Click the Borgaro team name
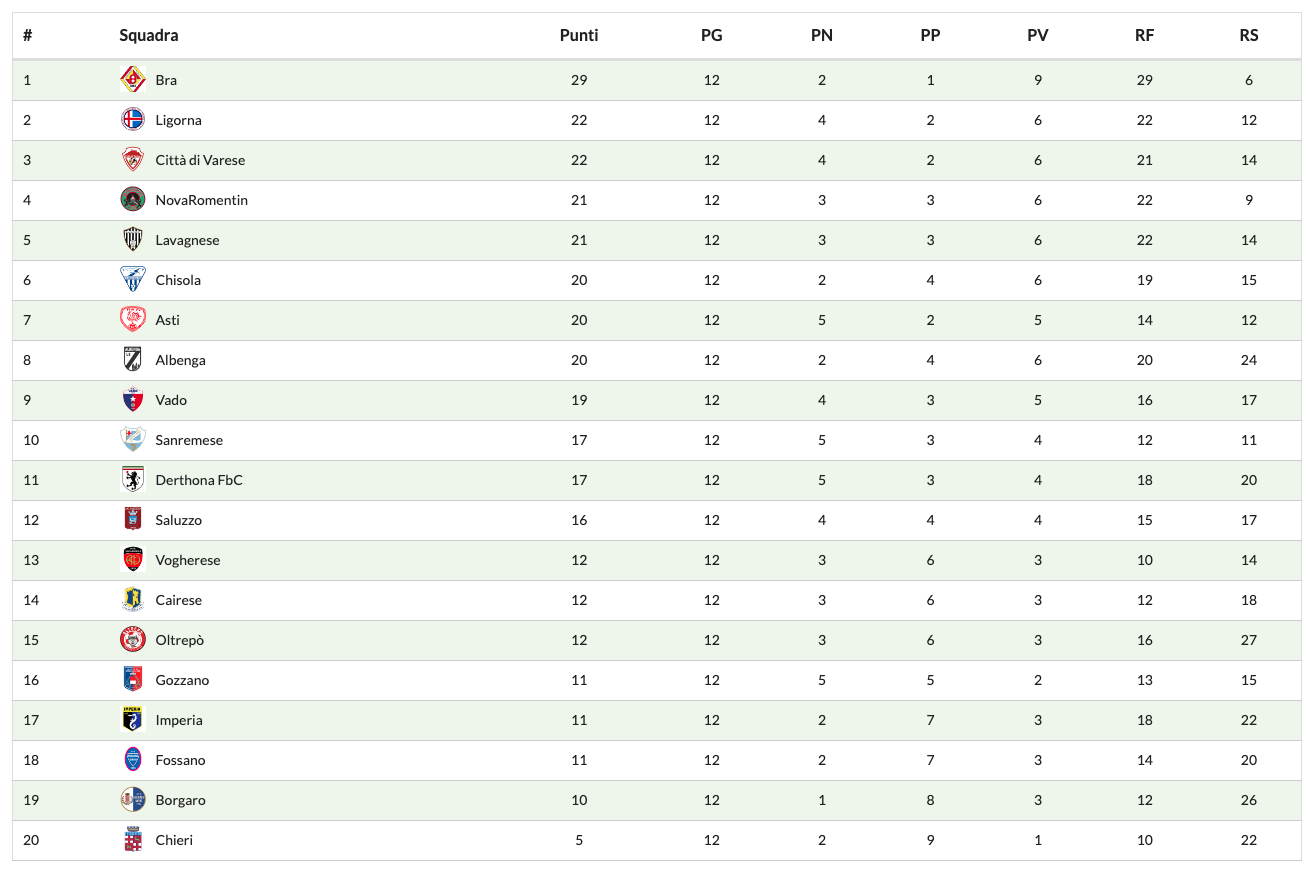 180,800
